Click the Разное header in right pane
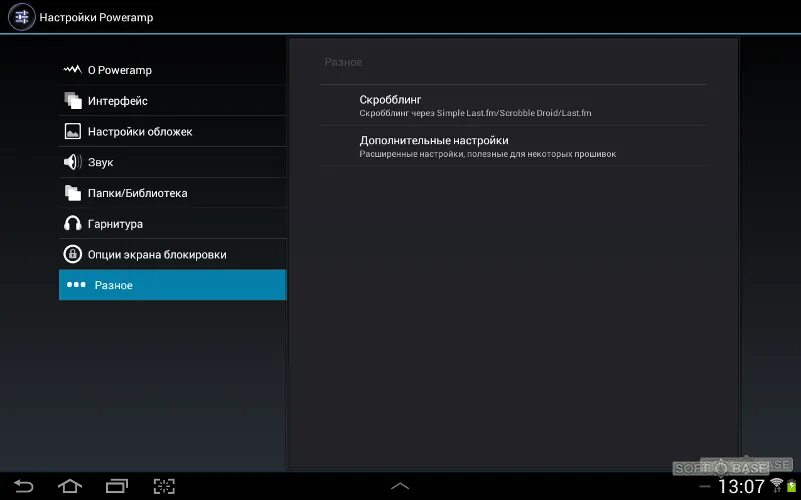 343,62
